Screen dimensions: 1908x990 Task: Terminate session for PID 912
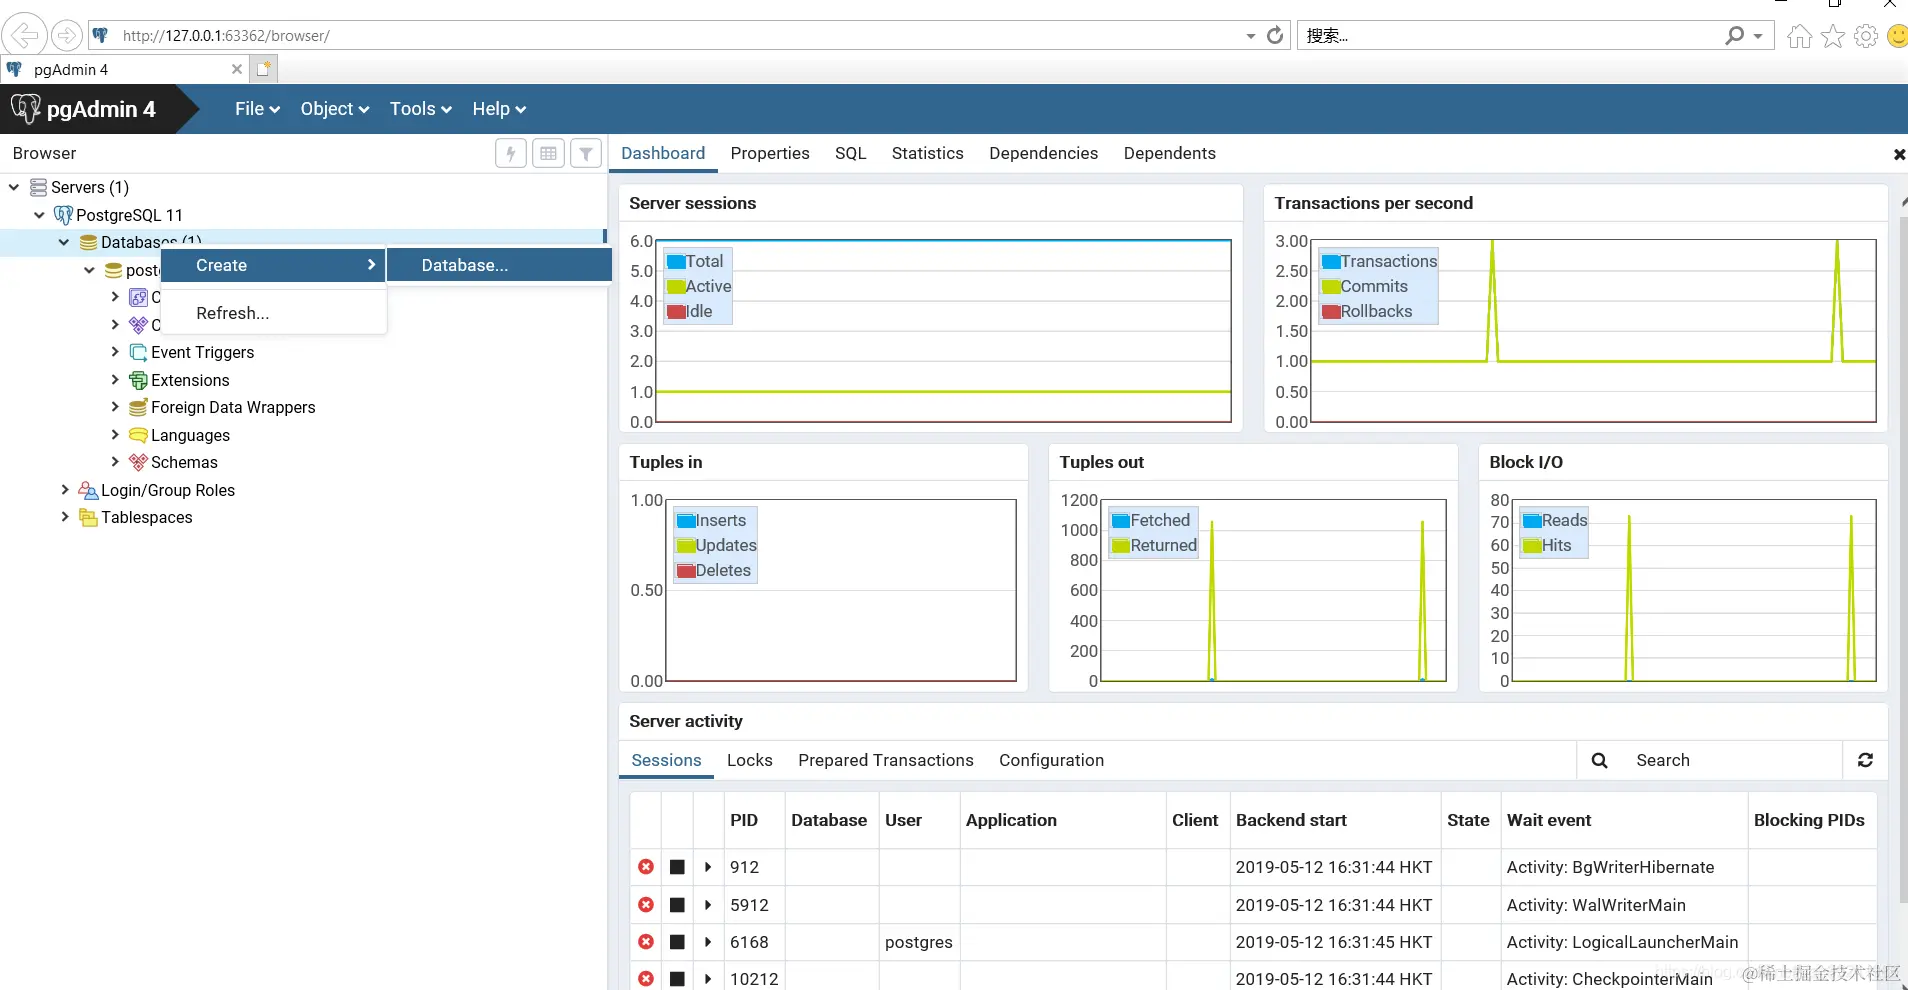[x=646, y=867]
